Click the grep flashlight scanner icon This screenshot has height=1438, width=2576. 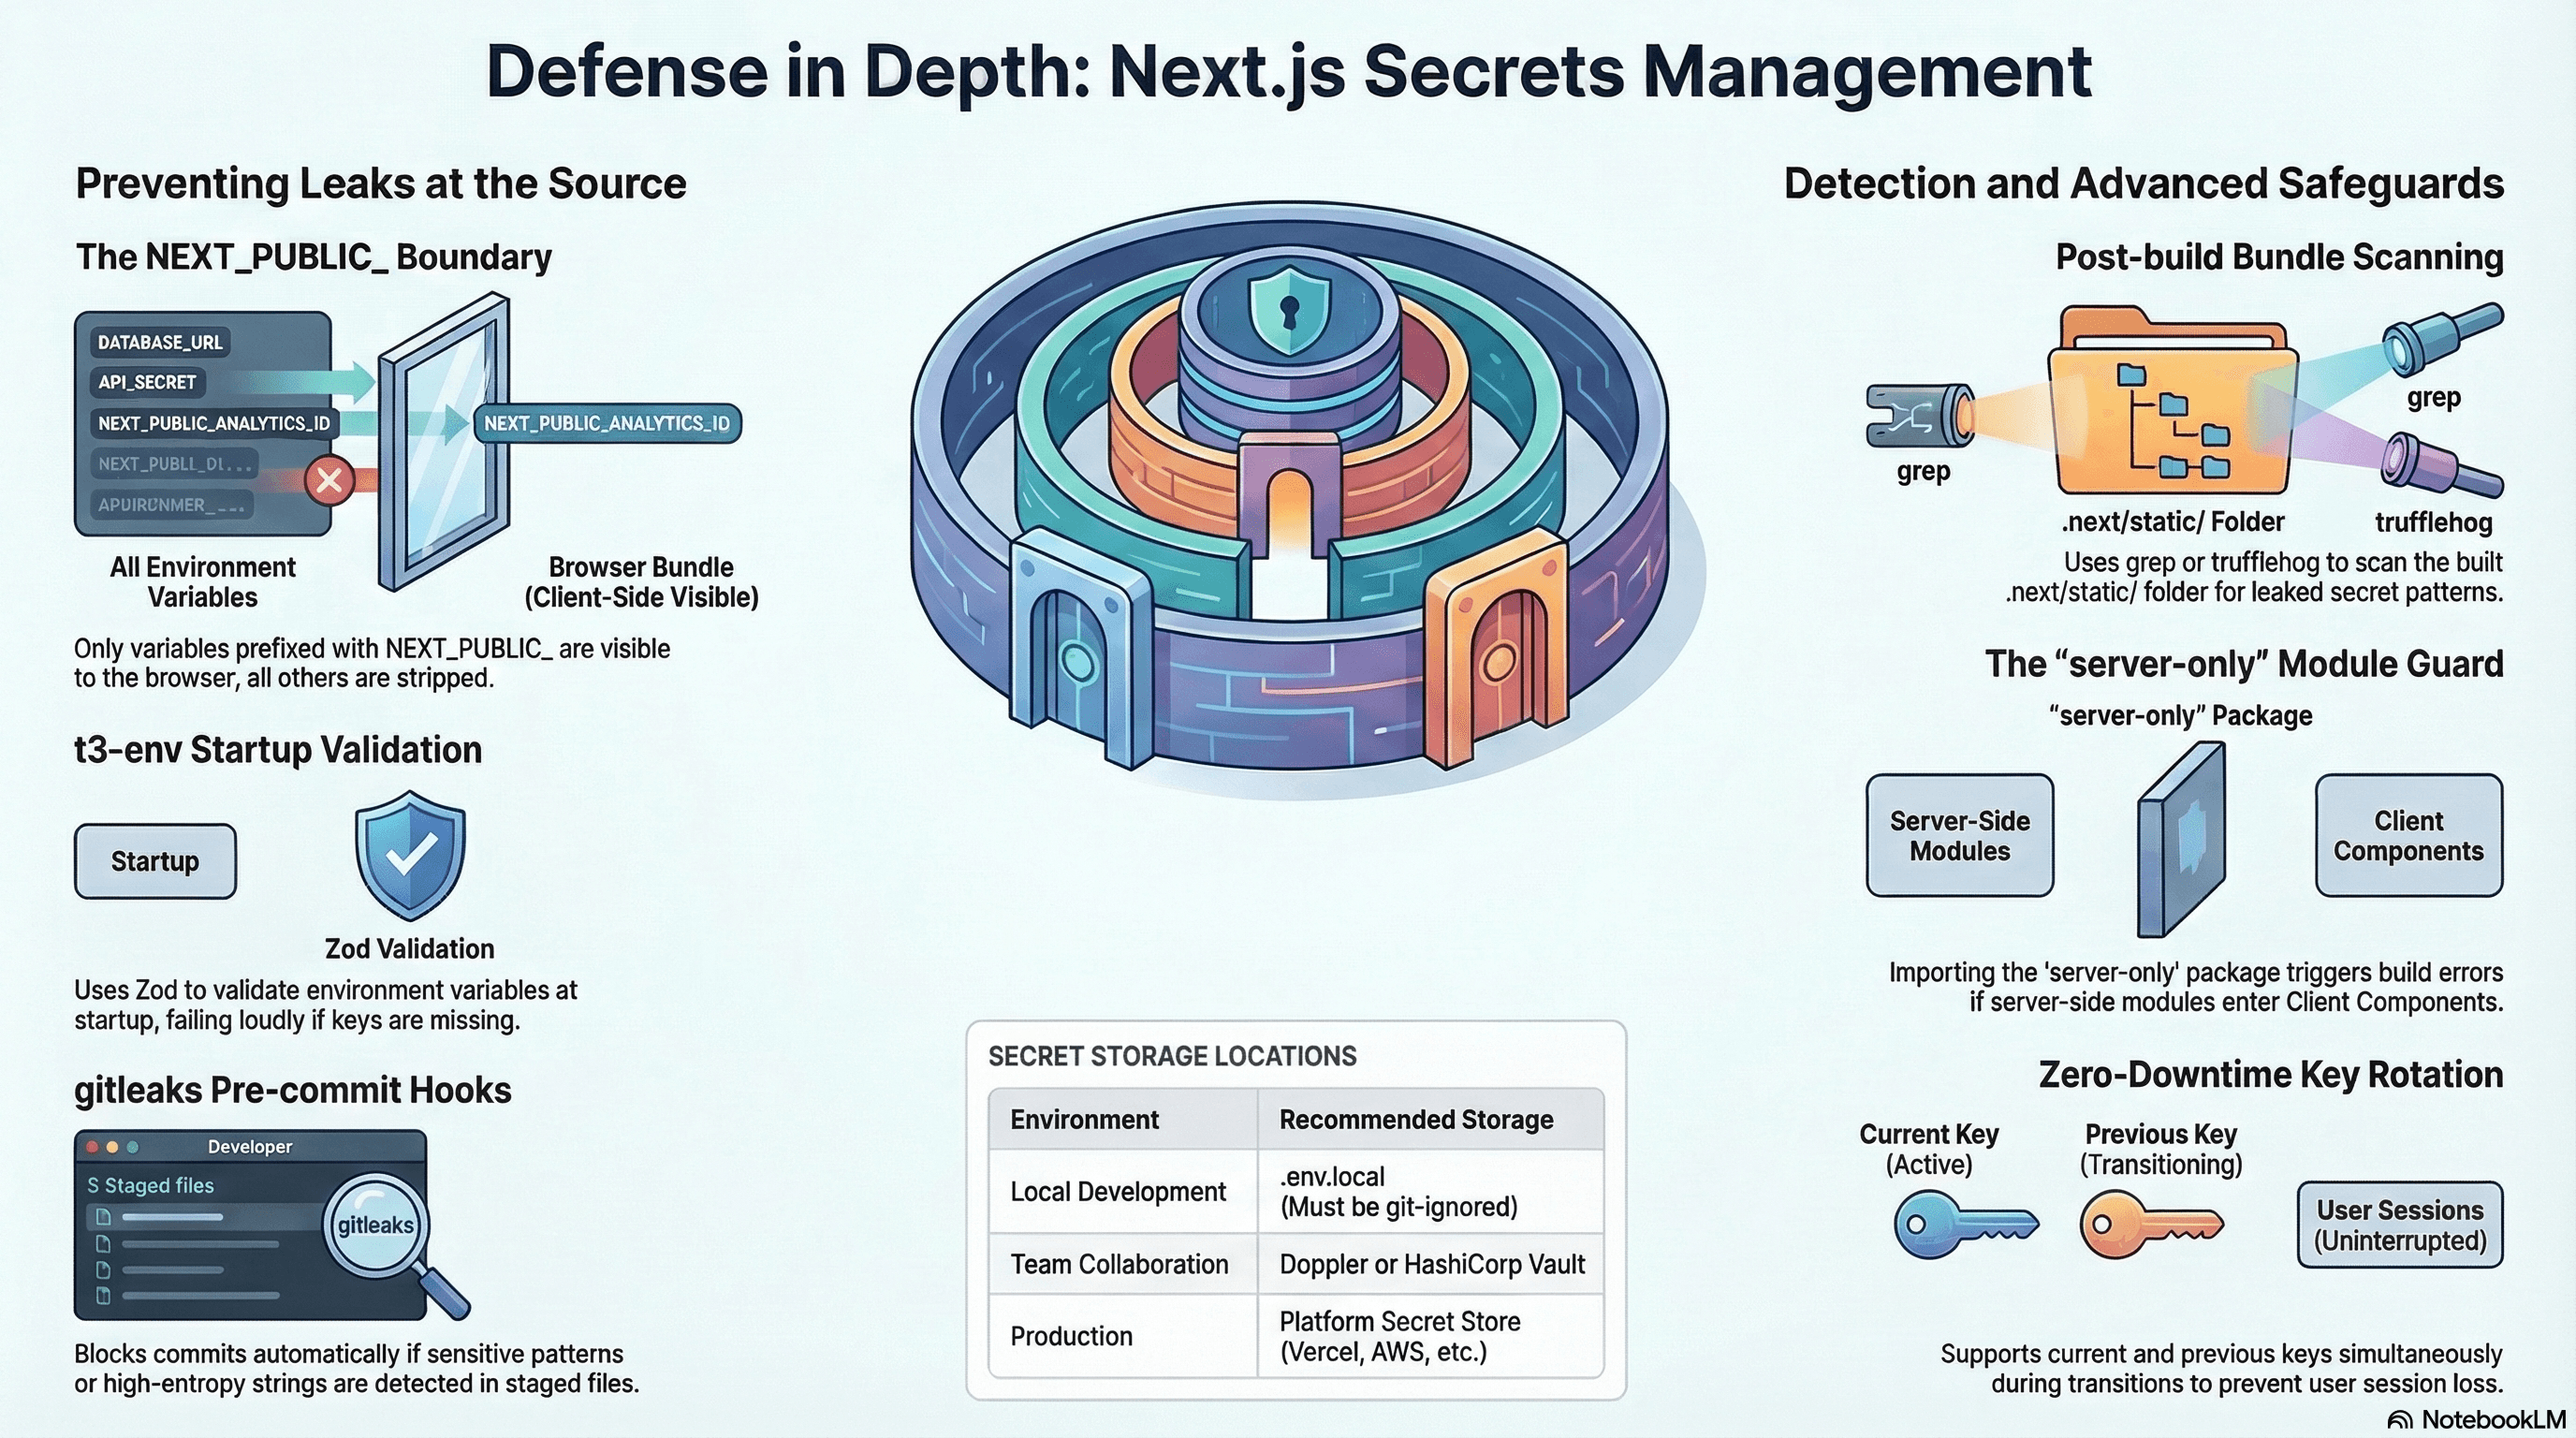[x=1918, y=416]
